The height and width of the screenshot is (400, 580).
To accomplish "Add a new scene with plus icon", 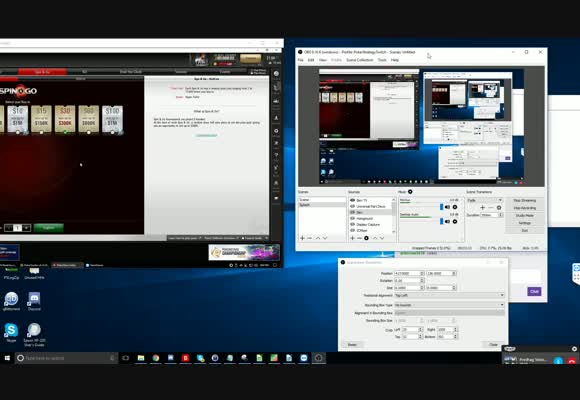I will [x=302, y=238].
